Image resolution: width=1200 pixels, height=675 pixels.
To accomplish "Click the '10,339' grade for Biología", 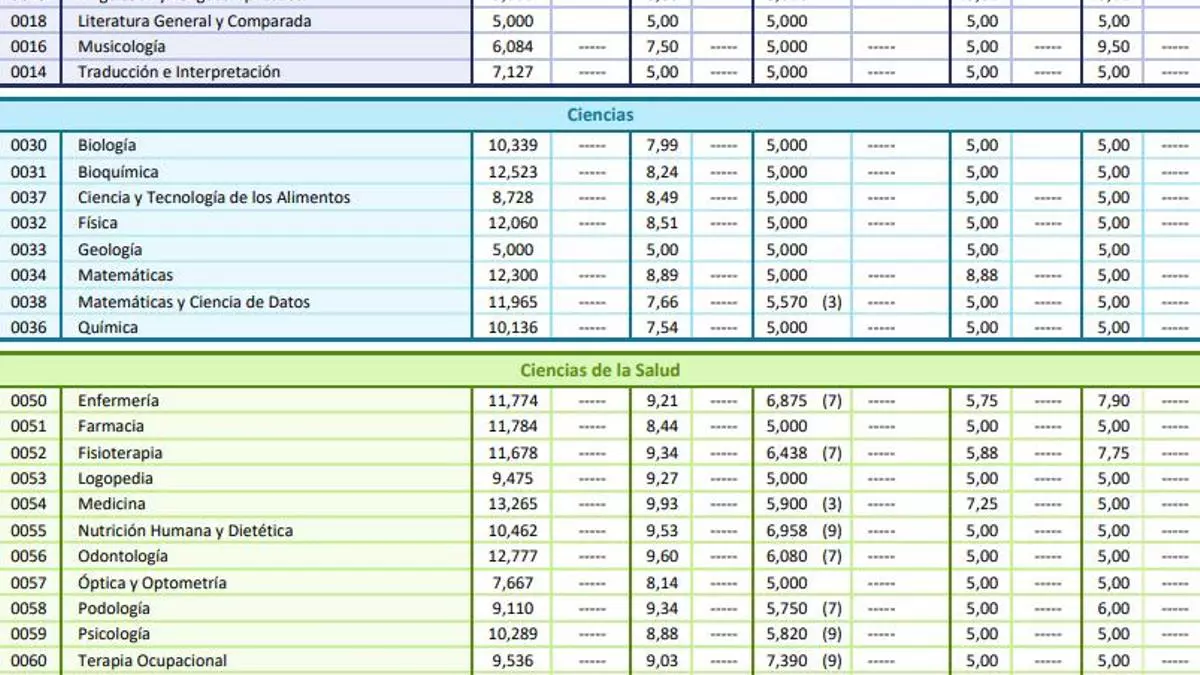I will [513, 145].
